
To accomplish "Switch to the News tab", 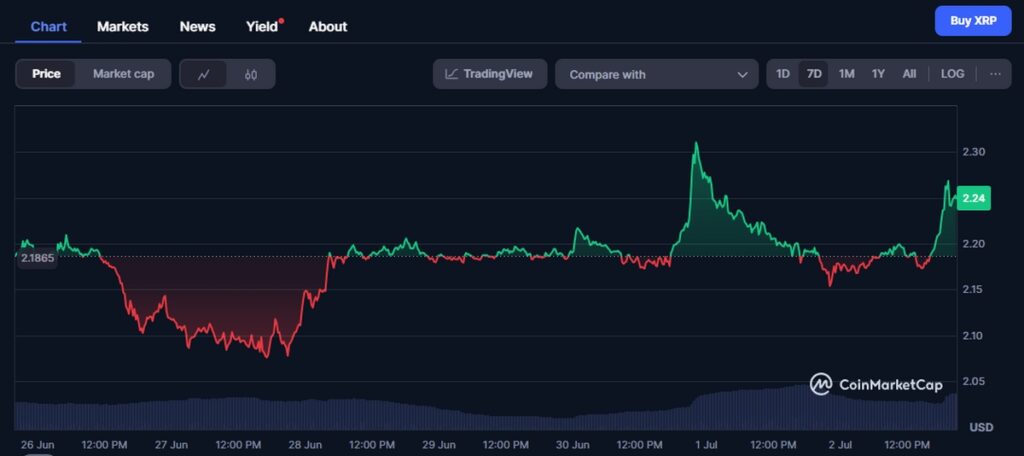I will pyautogui.click(x=197, y=27).
